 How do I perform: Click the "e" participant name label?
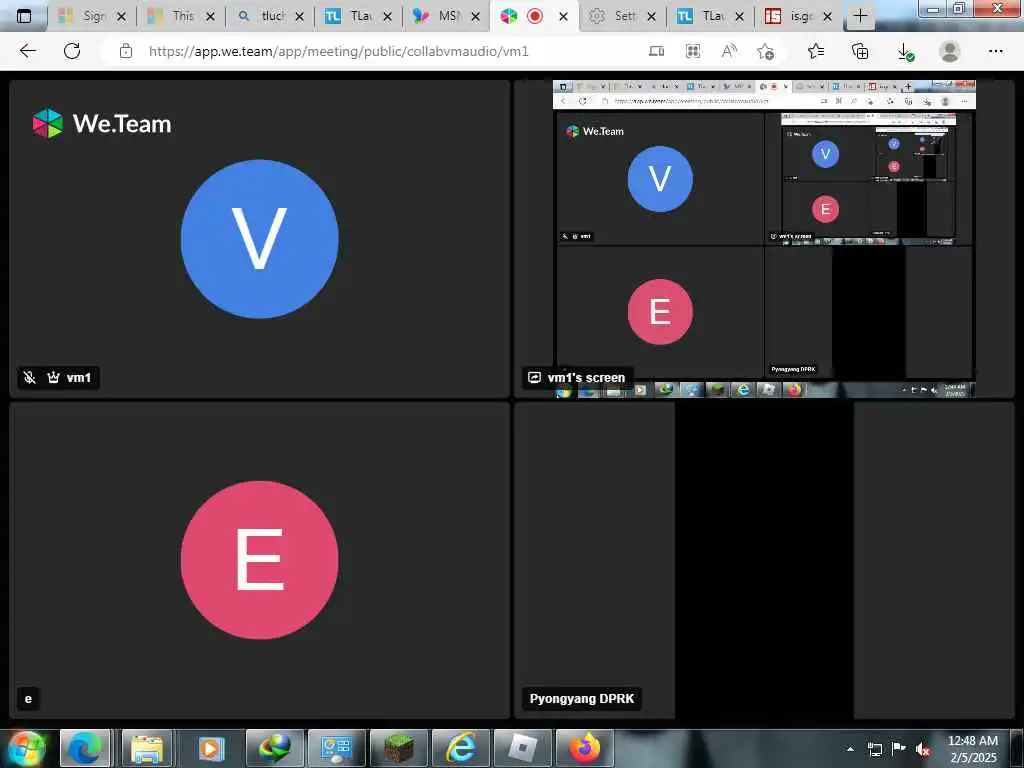28,699
